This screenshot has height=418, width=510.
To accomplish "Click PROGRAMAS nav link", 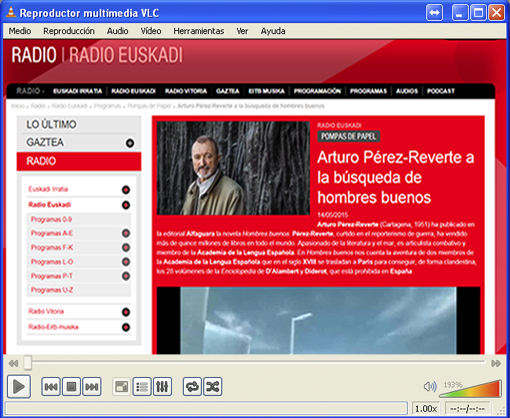I will [x=368, y=91].
